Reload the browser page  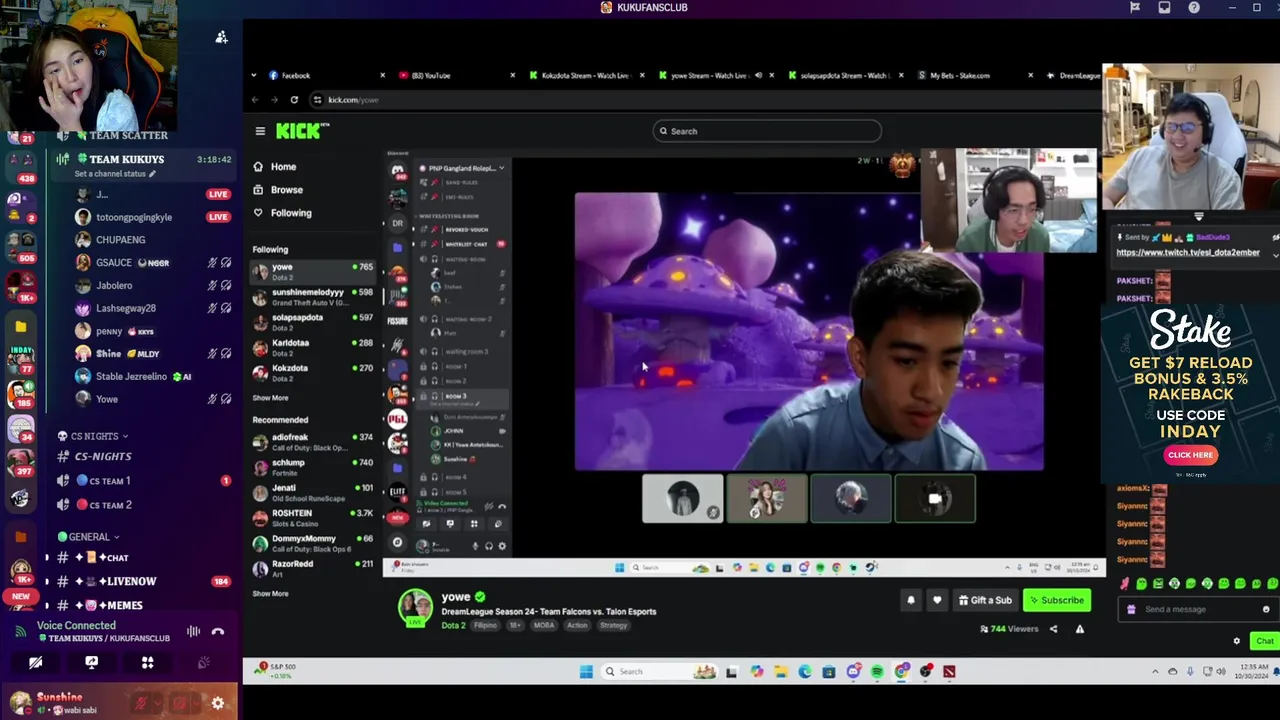pyautogui.click(x=294, y=99)
